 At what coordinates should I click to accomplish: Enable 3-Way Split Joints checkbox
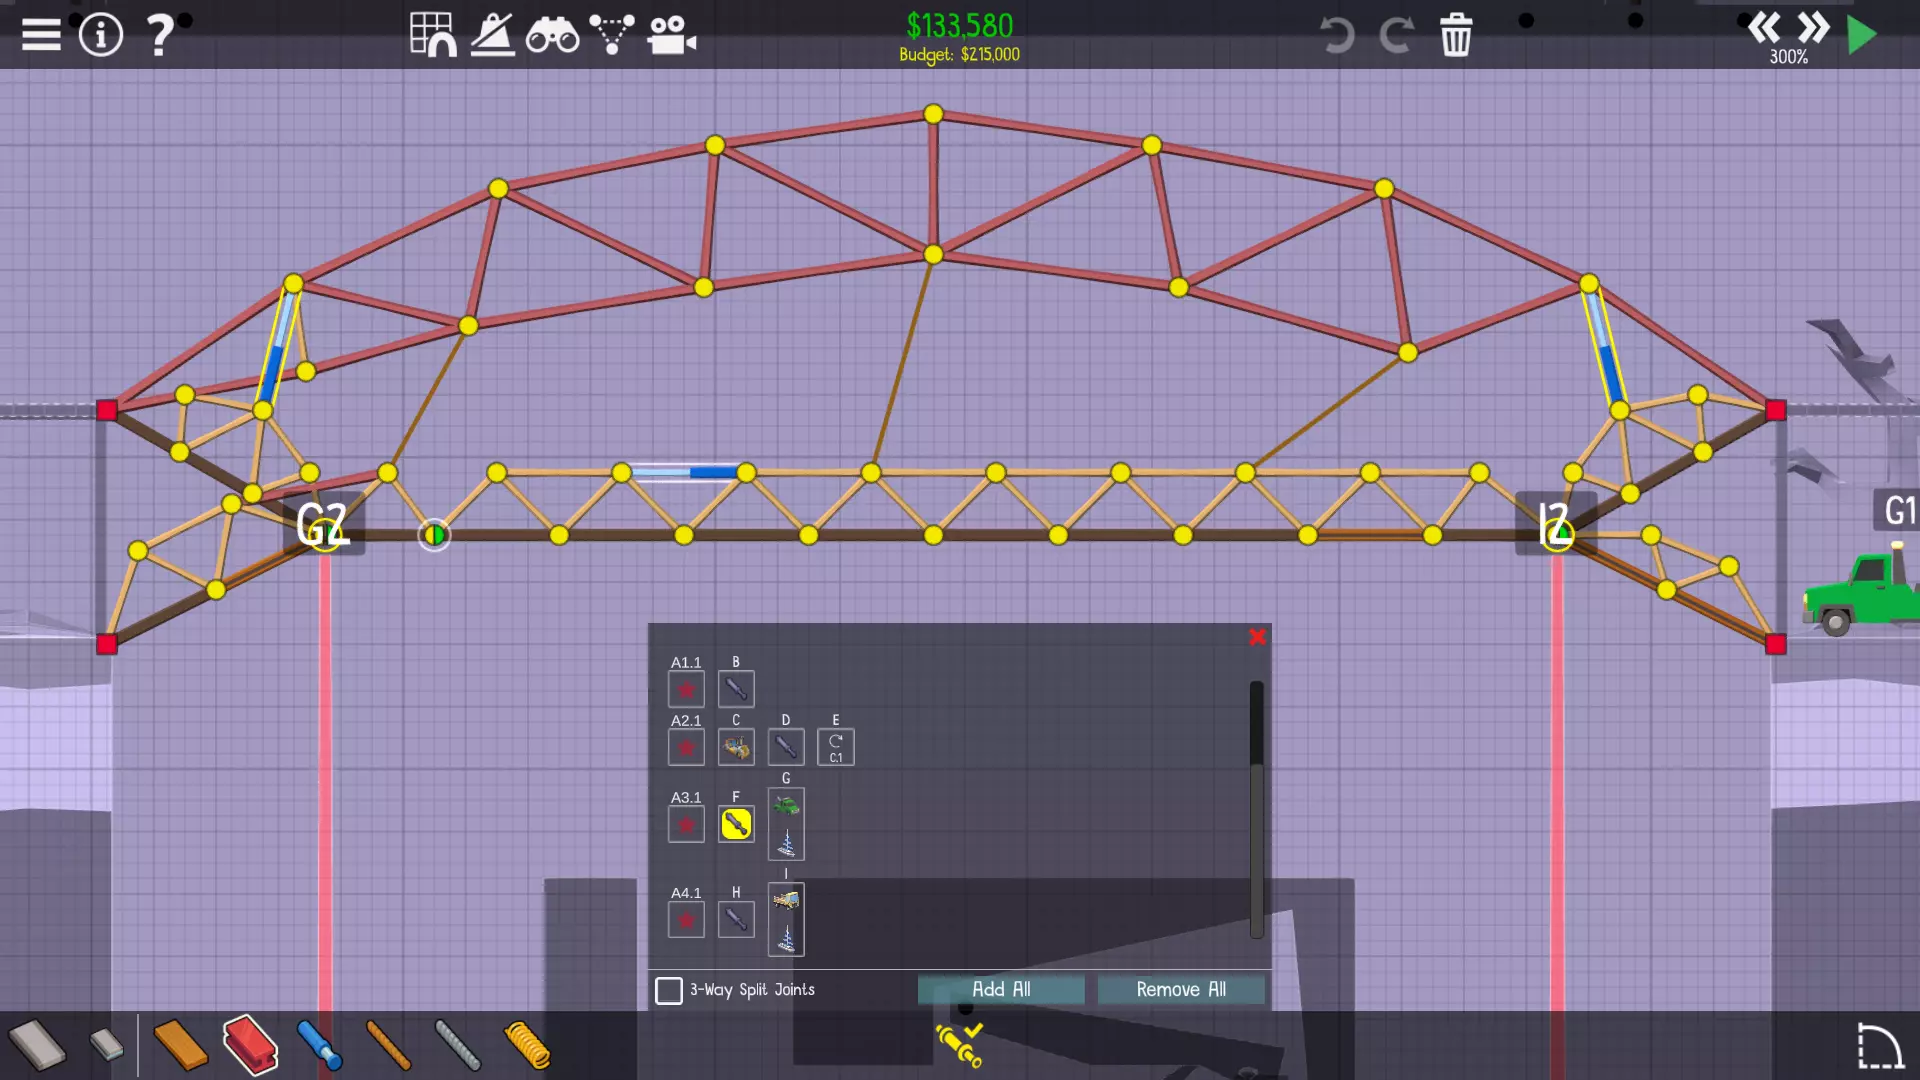click(669, 990)
